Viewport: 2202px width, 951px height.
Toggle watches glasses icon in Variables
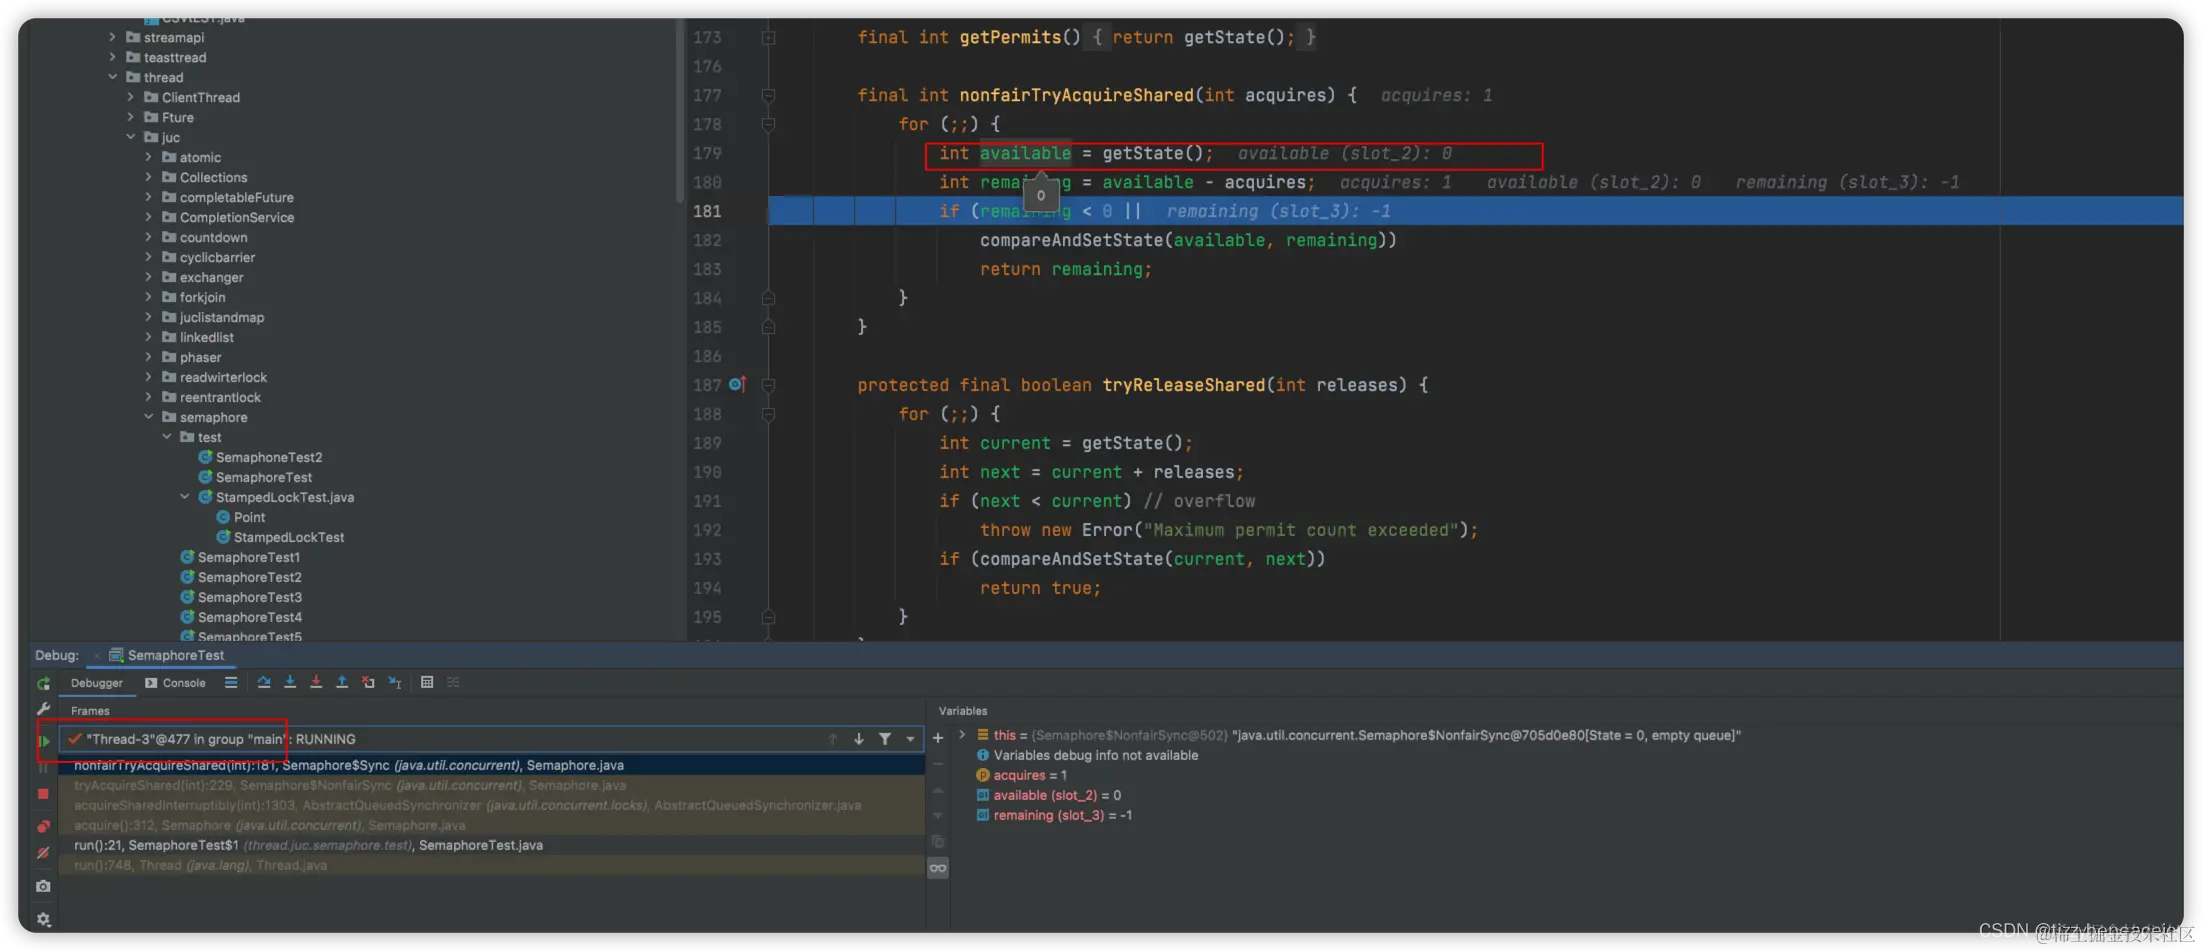click(x=938, y=868)
